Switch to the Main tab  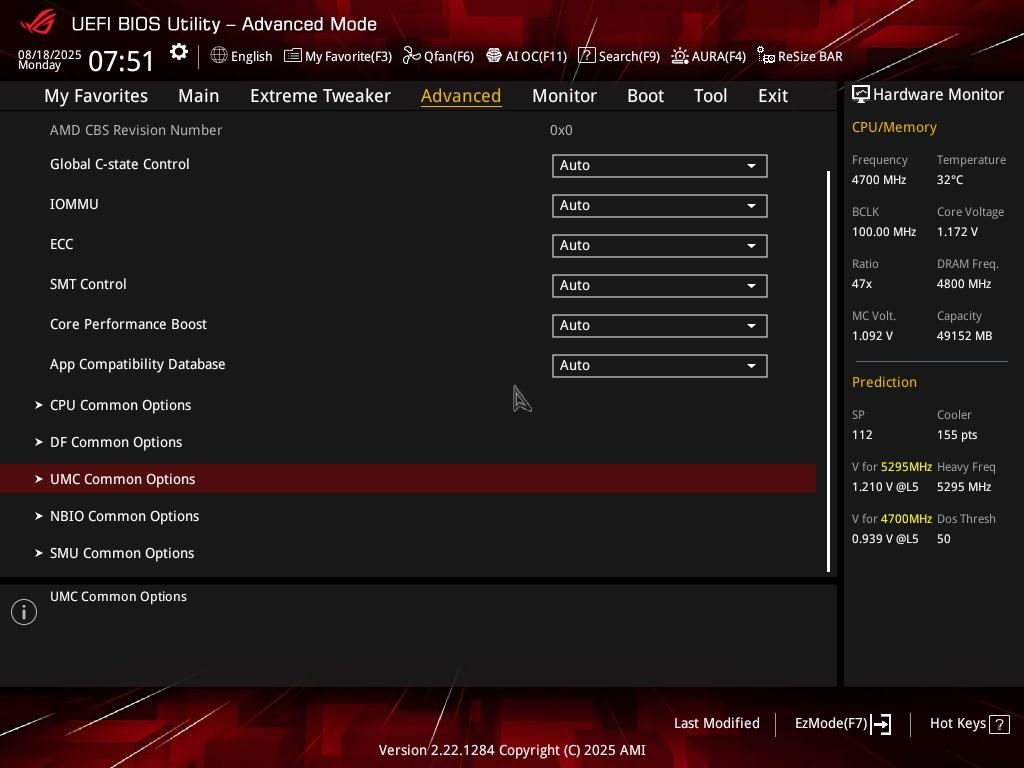pos(199,96)
